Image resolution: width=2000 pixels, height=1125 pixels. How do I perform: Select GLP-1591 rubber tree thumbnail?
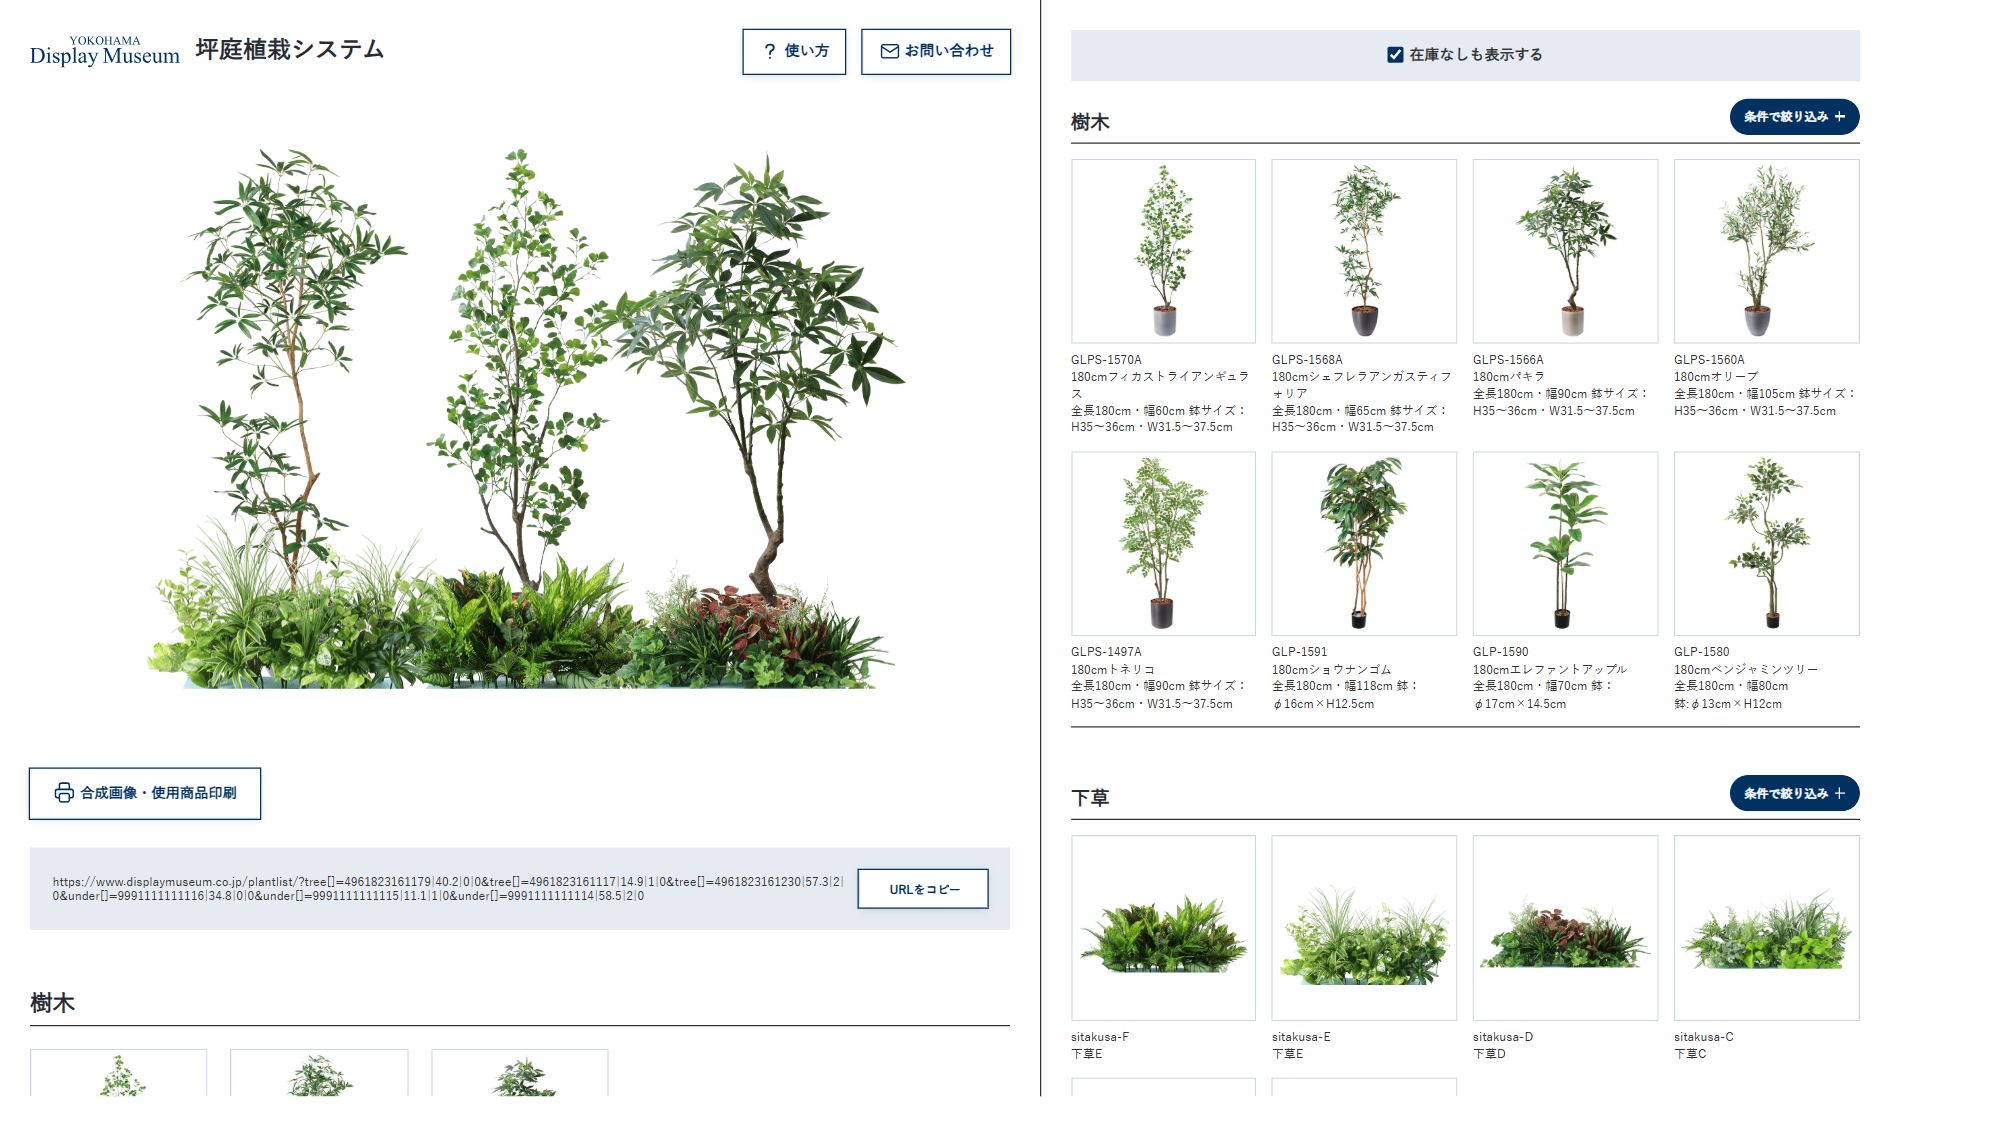coord(1364,543)
